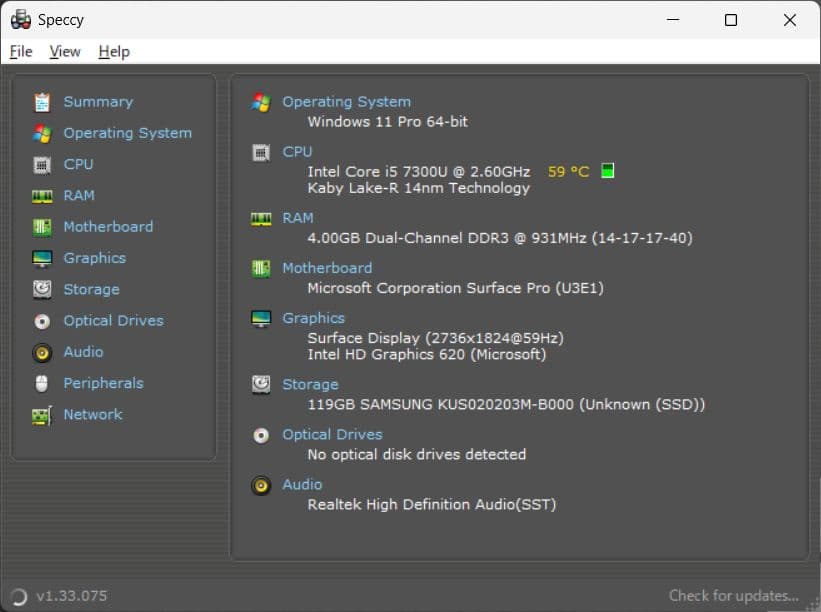Minimize the Speccy window
This screenshot has height=612, width=821.
click(x=673, y=20)
